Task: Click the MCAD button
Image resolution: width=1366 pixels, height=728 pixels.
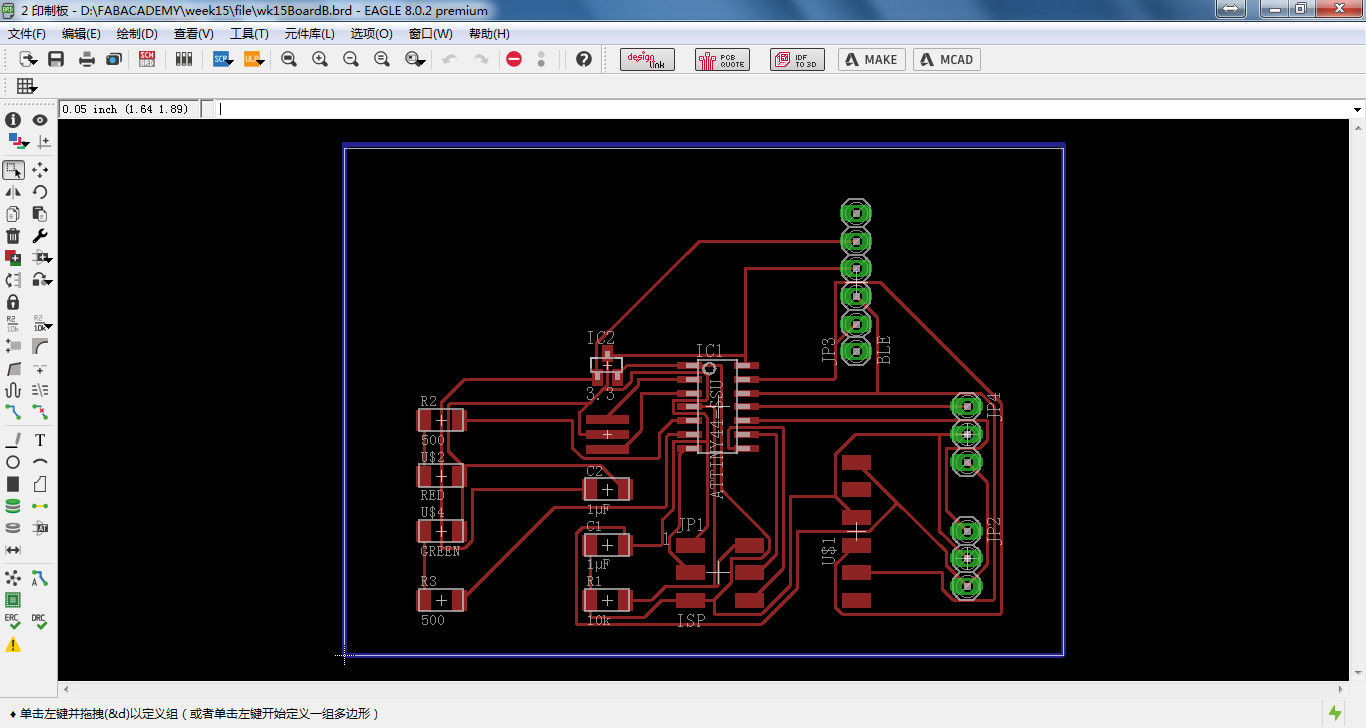Action: (946, 60)
